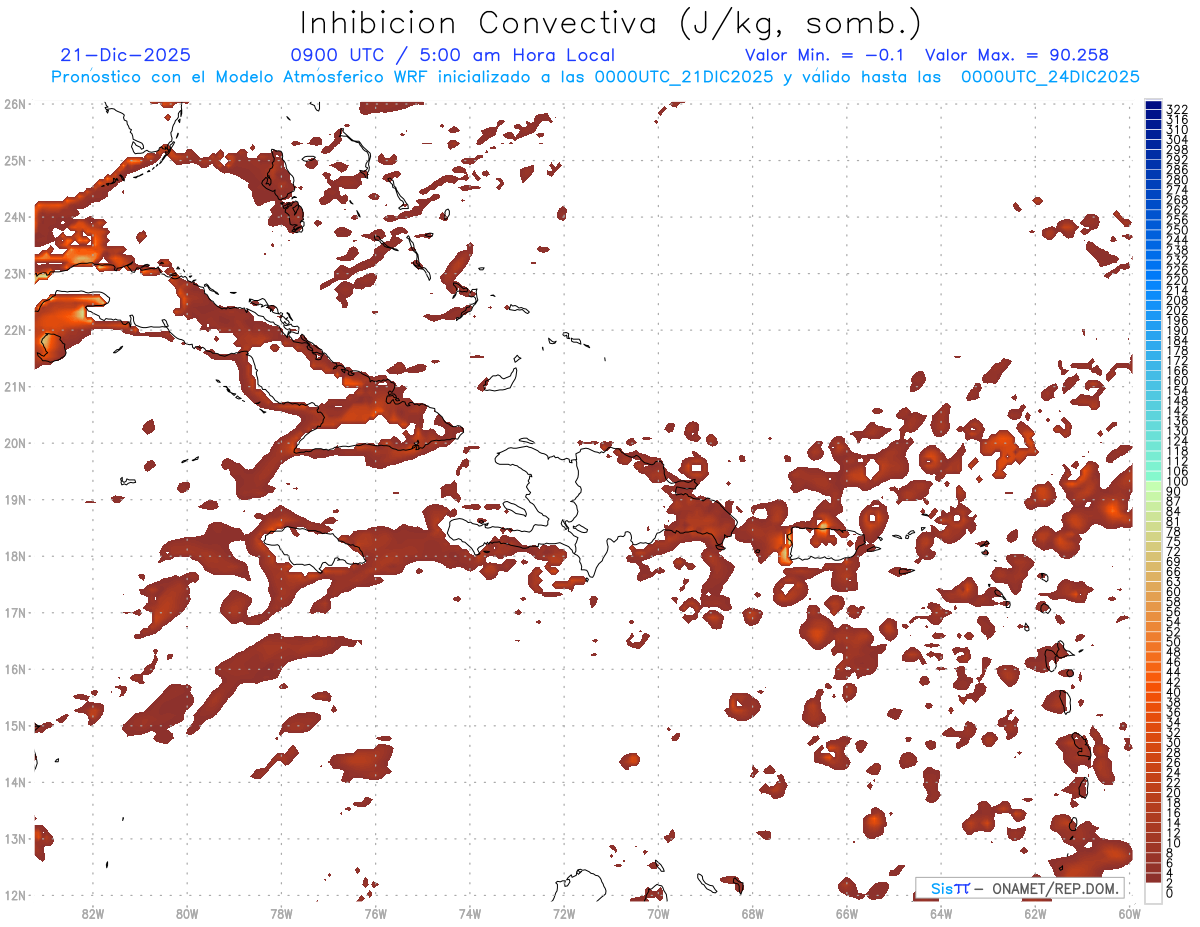
Task: Click the legend value '20'
Action: tap(1174, 792)
